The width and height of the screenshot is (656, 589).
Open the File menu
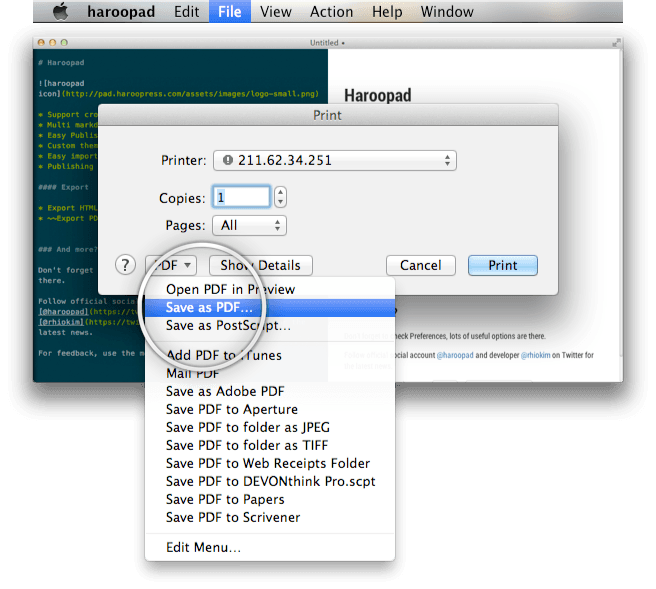click(x=229, y=12)
